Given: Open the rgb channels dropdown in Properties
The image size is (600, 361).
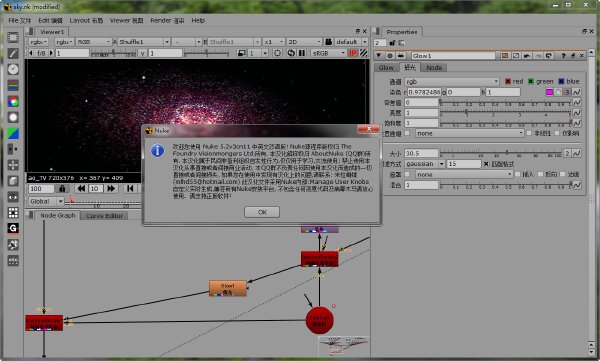Looking at the screenshot, I should point(452,81).
